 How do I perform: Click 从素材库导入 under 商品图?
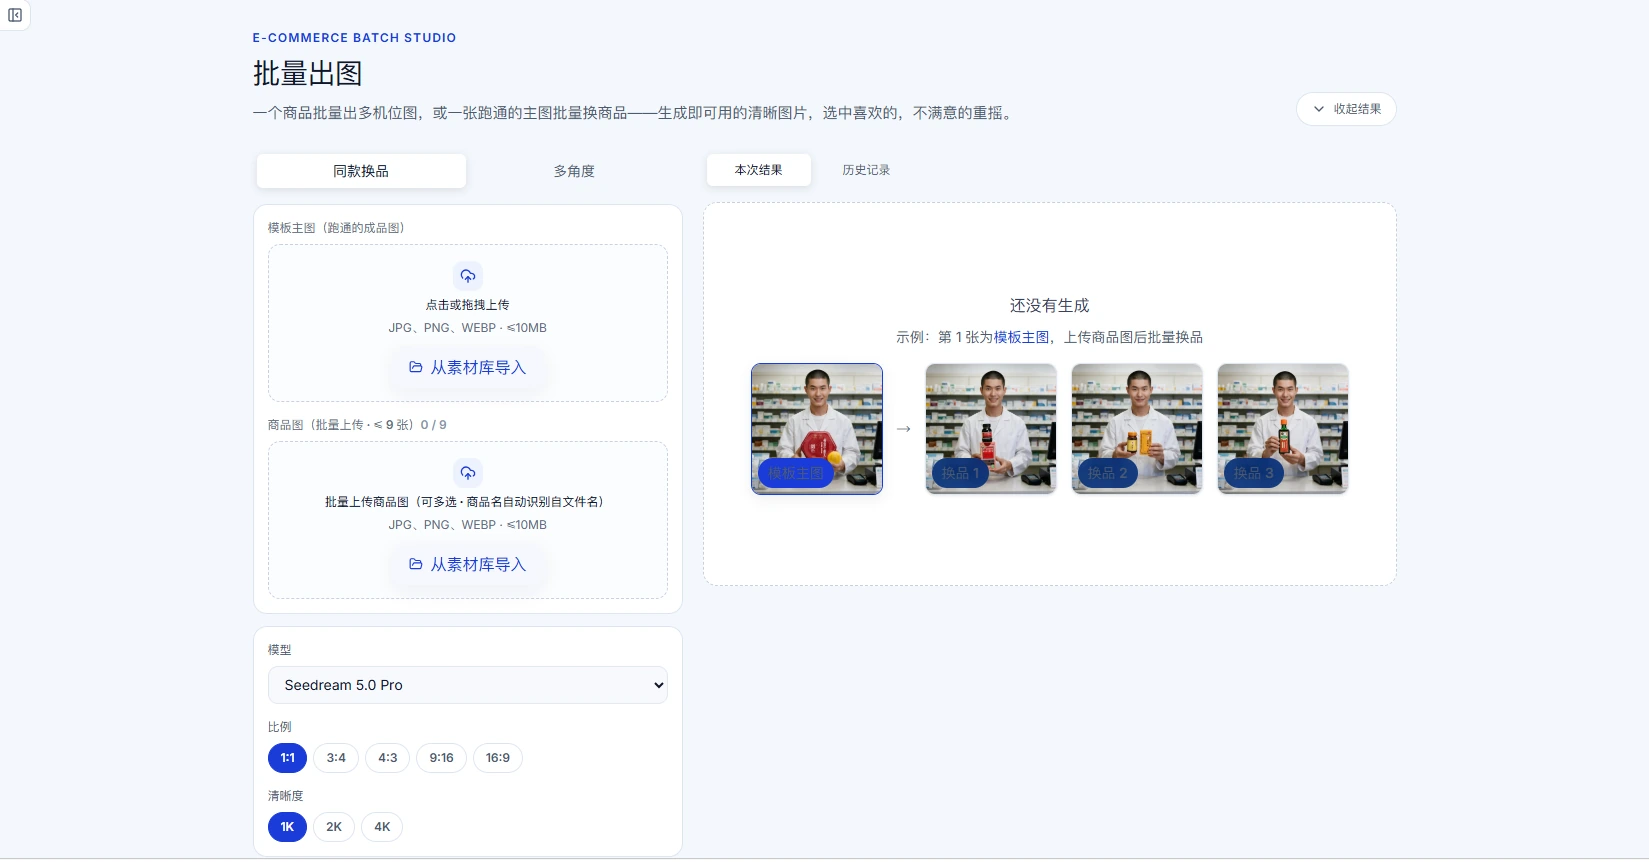click(468, 565)
